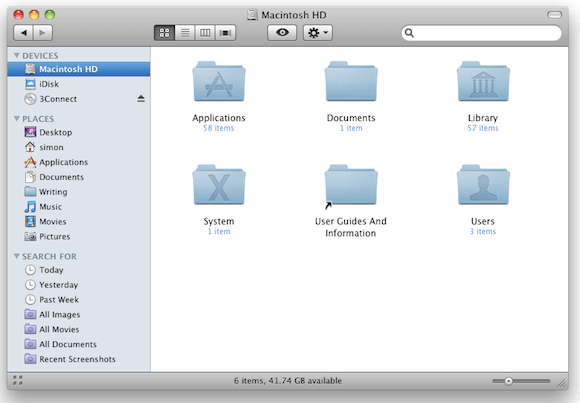Close the window with the red button

tap(18, 15)
